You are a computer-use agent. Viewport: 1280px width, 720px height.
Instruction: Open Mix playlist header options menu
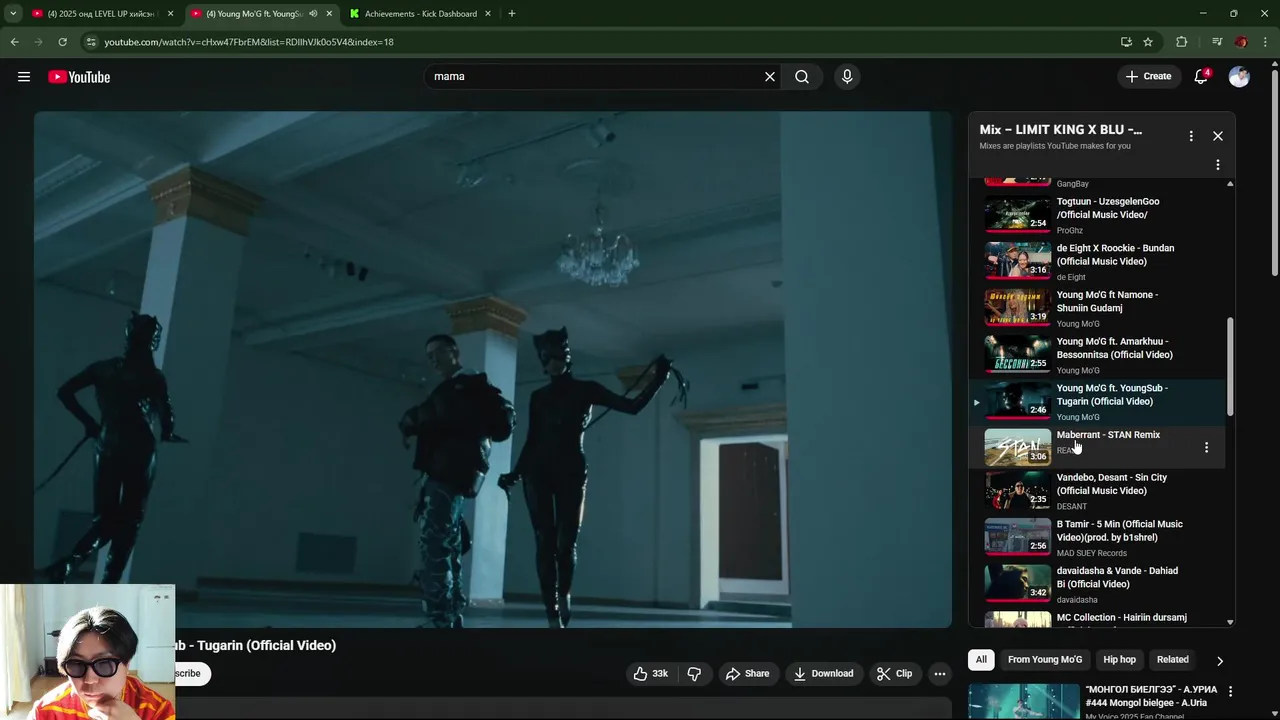1191,136
